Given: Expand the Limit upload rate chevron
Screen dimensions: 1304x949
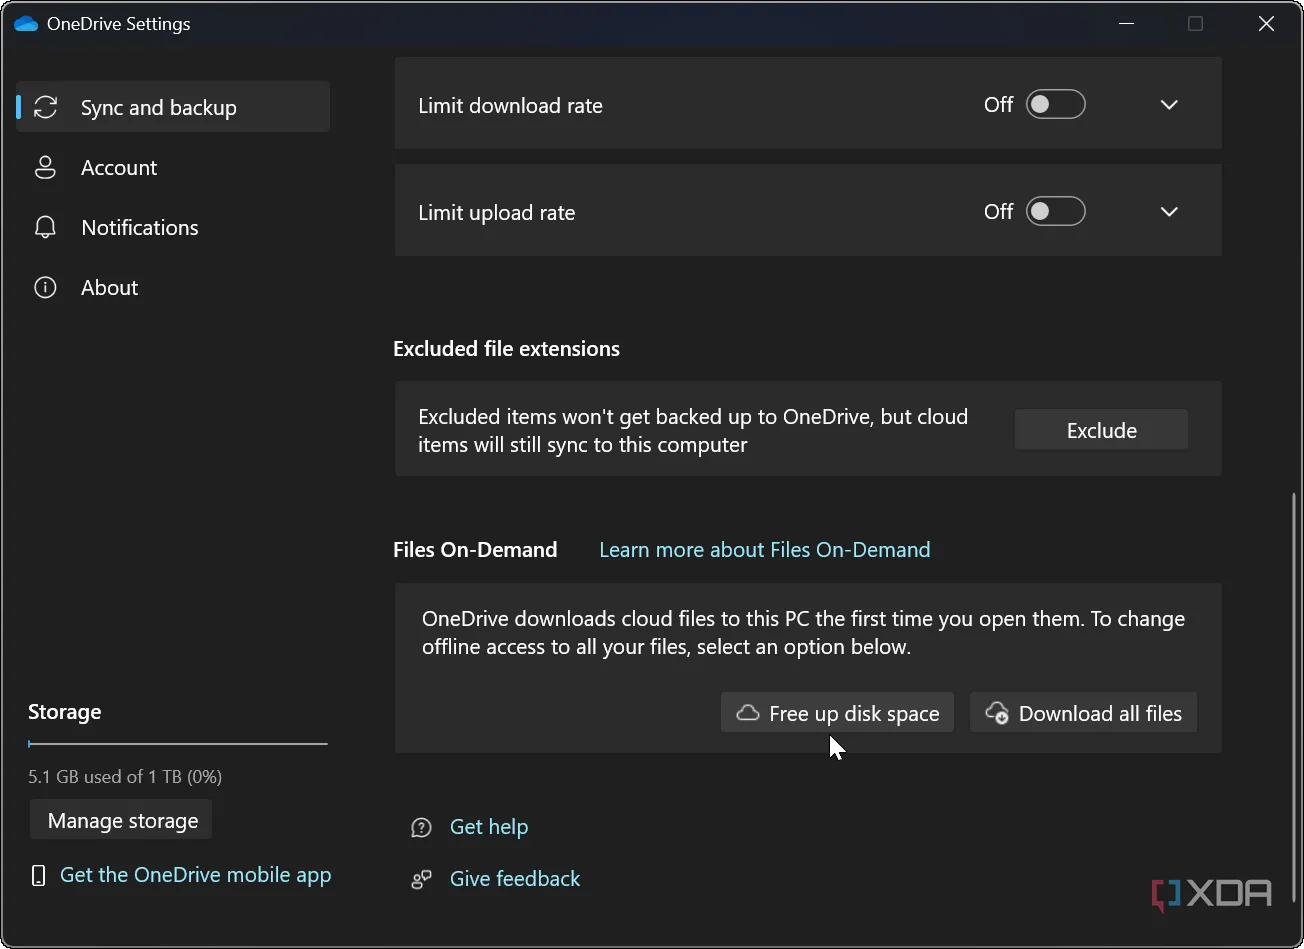Looking at the screenshot, I should [x=1169, y=212].
